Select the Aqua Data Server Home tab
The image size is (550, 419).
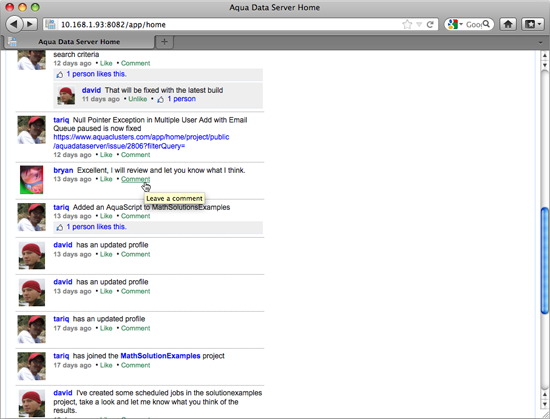tap(79, 42)
